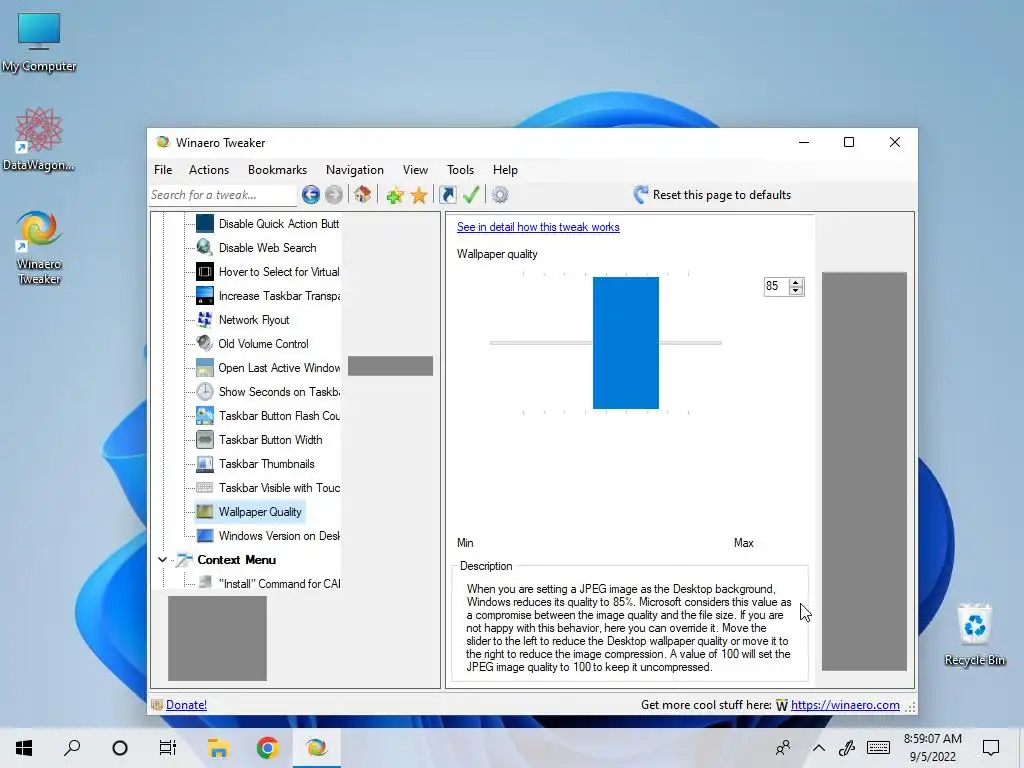
Task: Open the Windows Start button
Action: 24,748
